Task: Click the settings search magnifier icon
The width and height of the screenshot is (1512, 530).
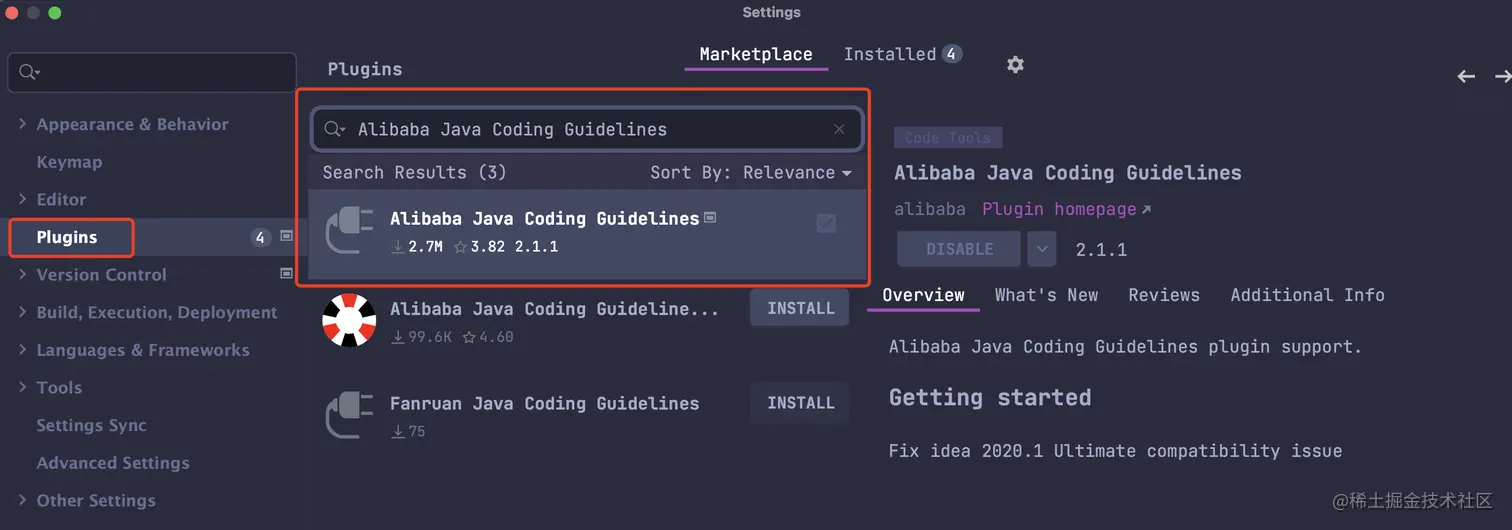Action: [x=28, y=72]
